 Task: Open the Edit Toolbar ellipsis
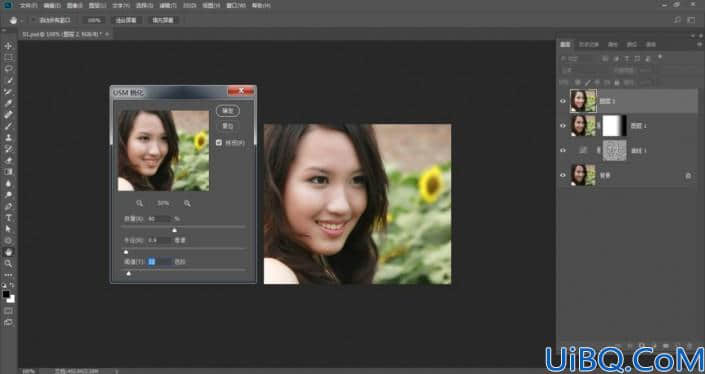pyautogui.click(x=8, y=275)
